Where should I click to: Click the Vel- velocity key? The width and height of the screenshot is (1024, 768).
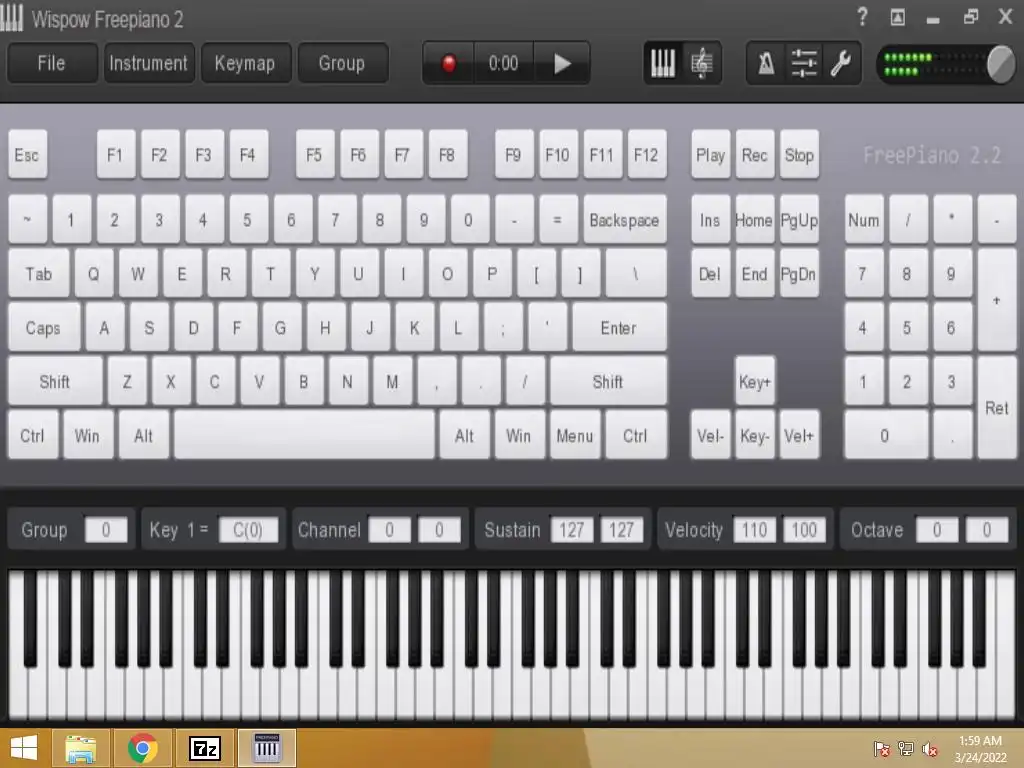tap(710, 436)
